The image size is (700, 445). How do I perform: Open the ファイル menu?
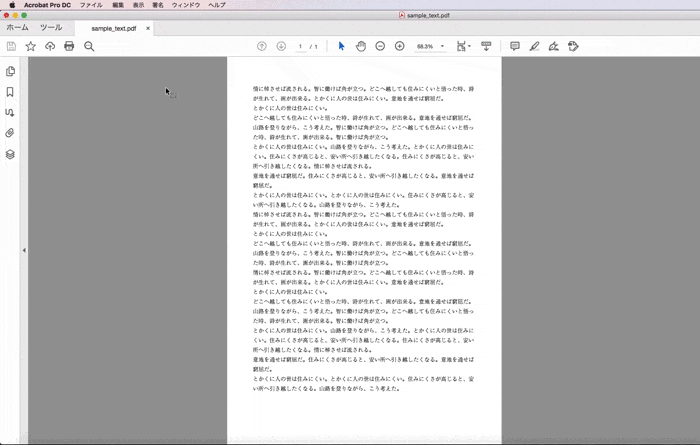point(91,5)
